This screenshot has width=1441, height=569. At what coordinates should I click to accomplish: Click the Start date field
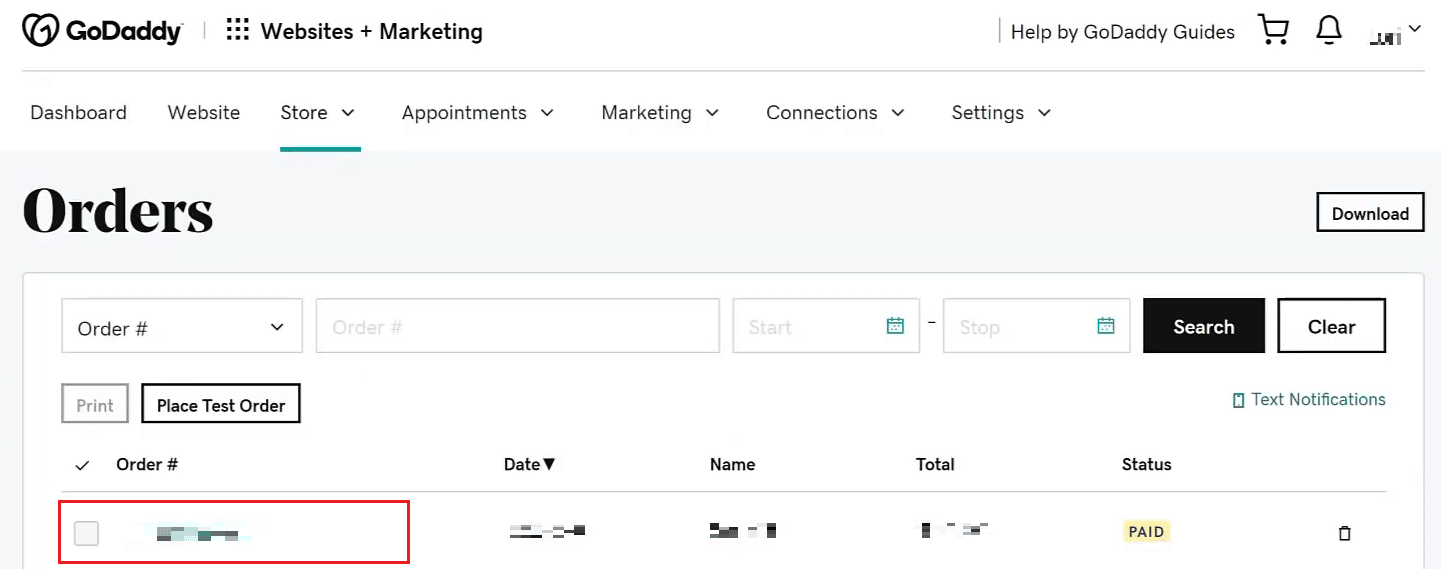826,326
